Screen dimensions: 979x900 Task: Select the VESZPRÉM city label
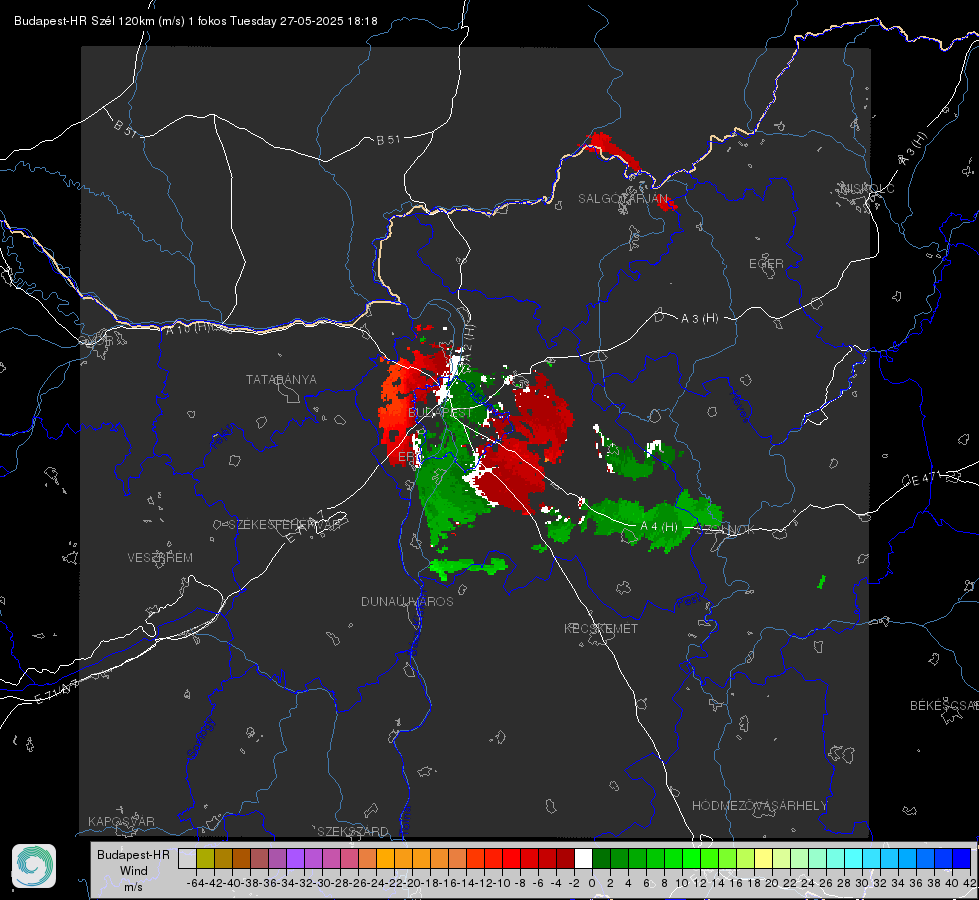[x=160, y=557]
